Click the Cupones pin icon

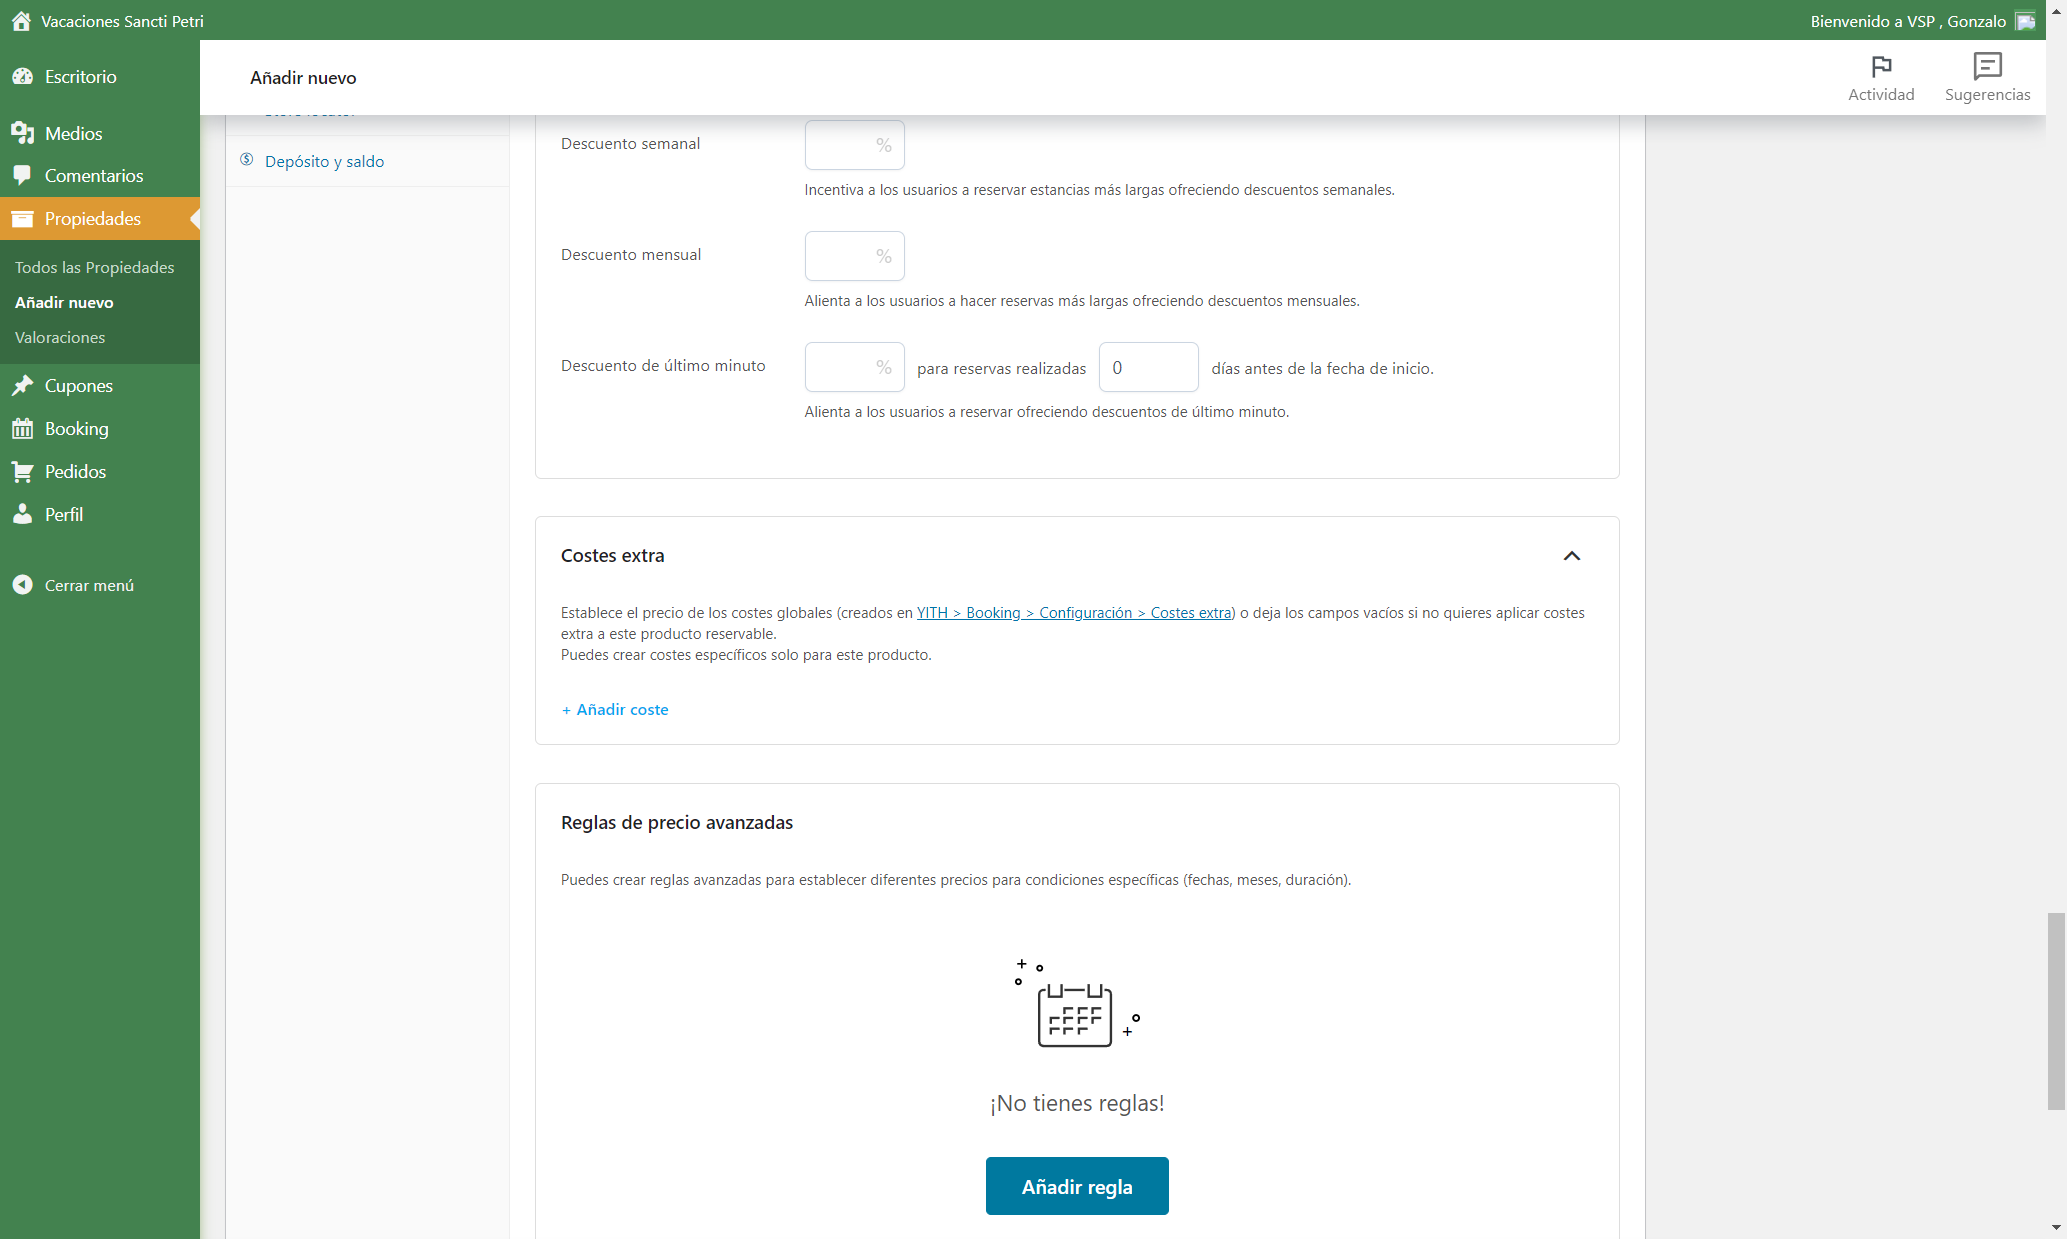point(23,385)
